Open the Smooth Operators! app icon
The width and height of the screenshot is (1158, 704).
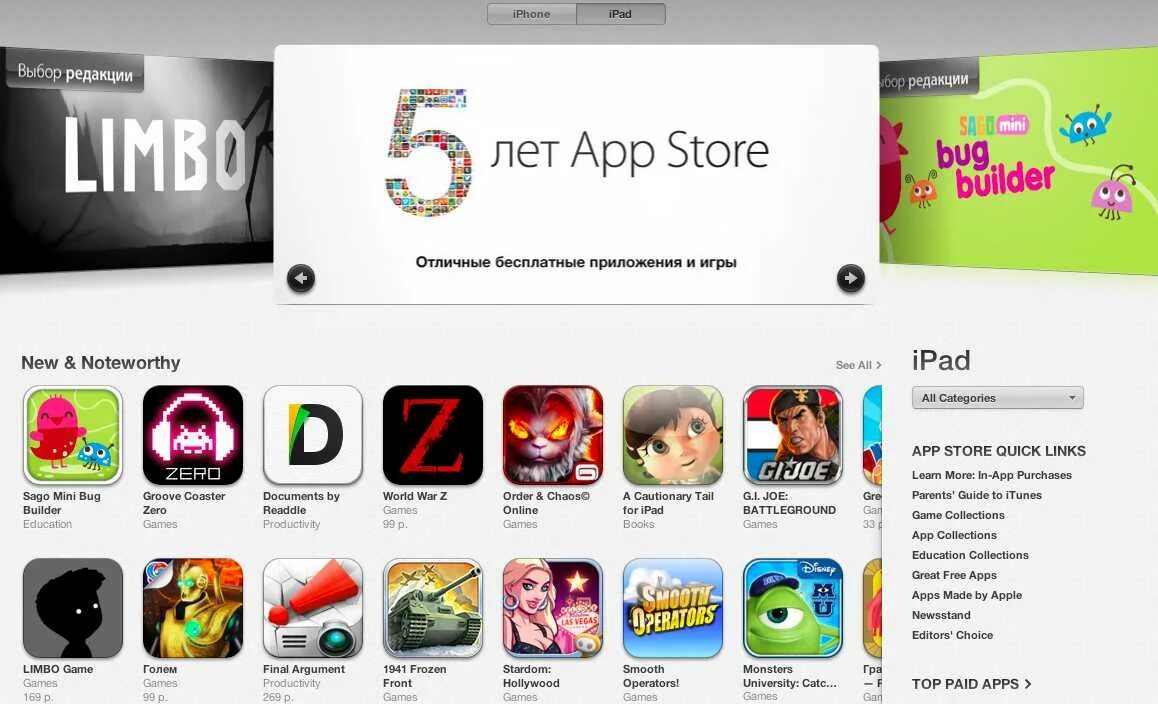coord(673,608)
